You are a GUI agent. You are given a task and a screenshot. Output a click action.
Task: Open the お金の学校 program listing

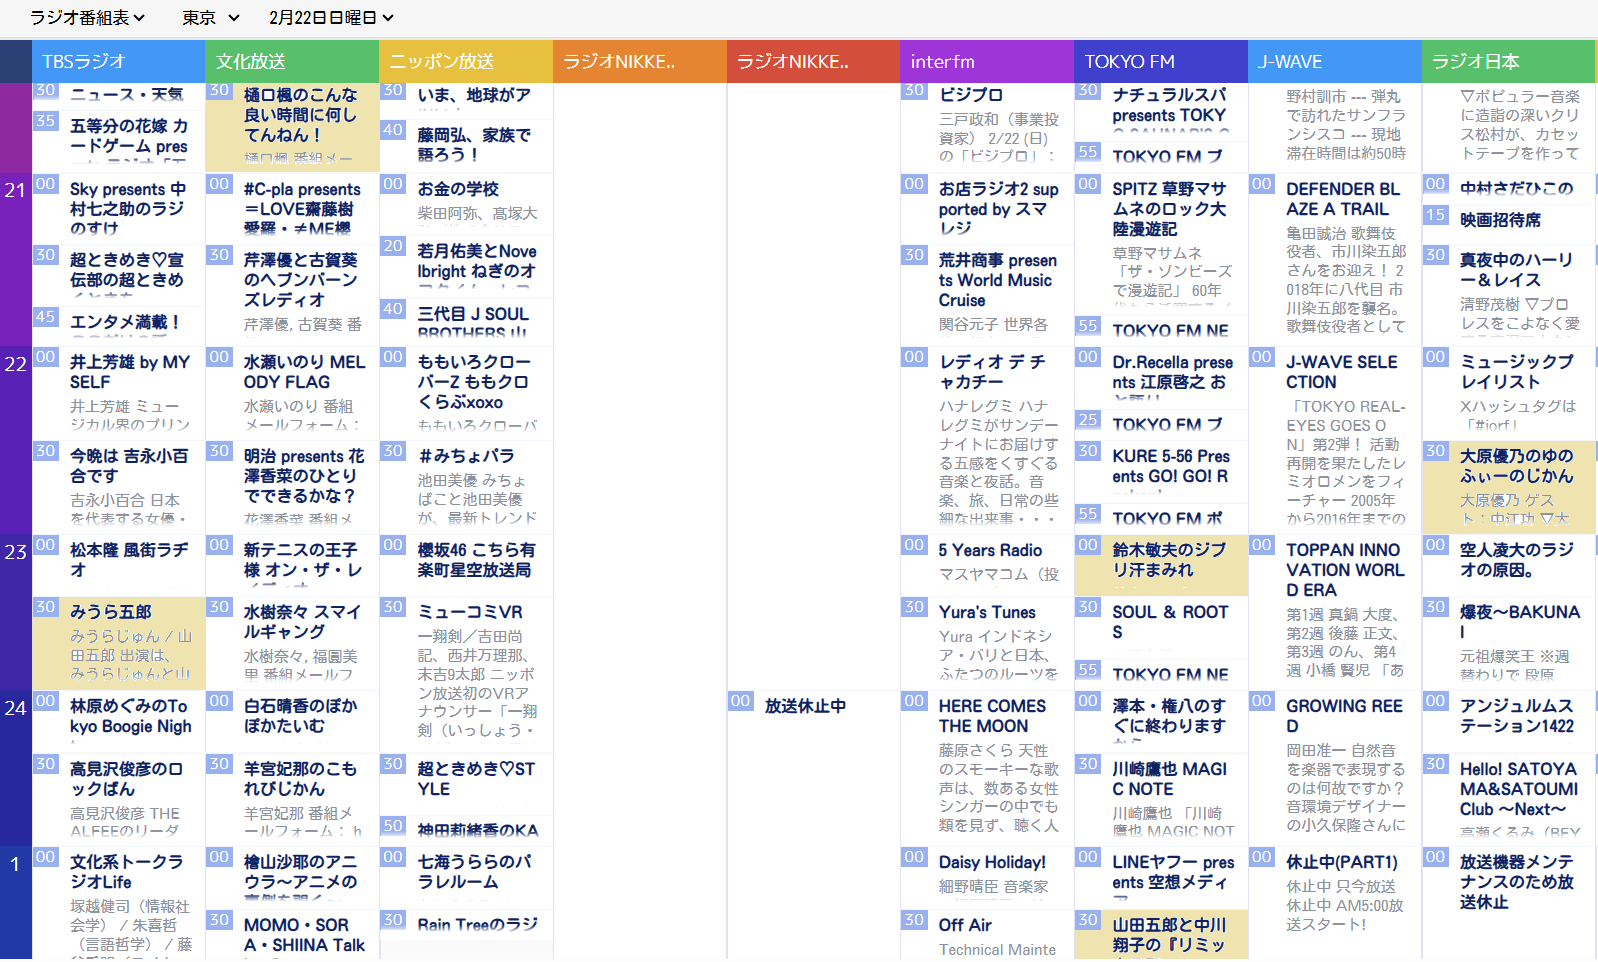[x=458, y=190]
